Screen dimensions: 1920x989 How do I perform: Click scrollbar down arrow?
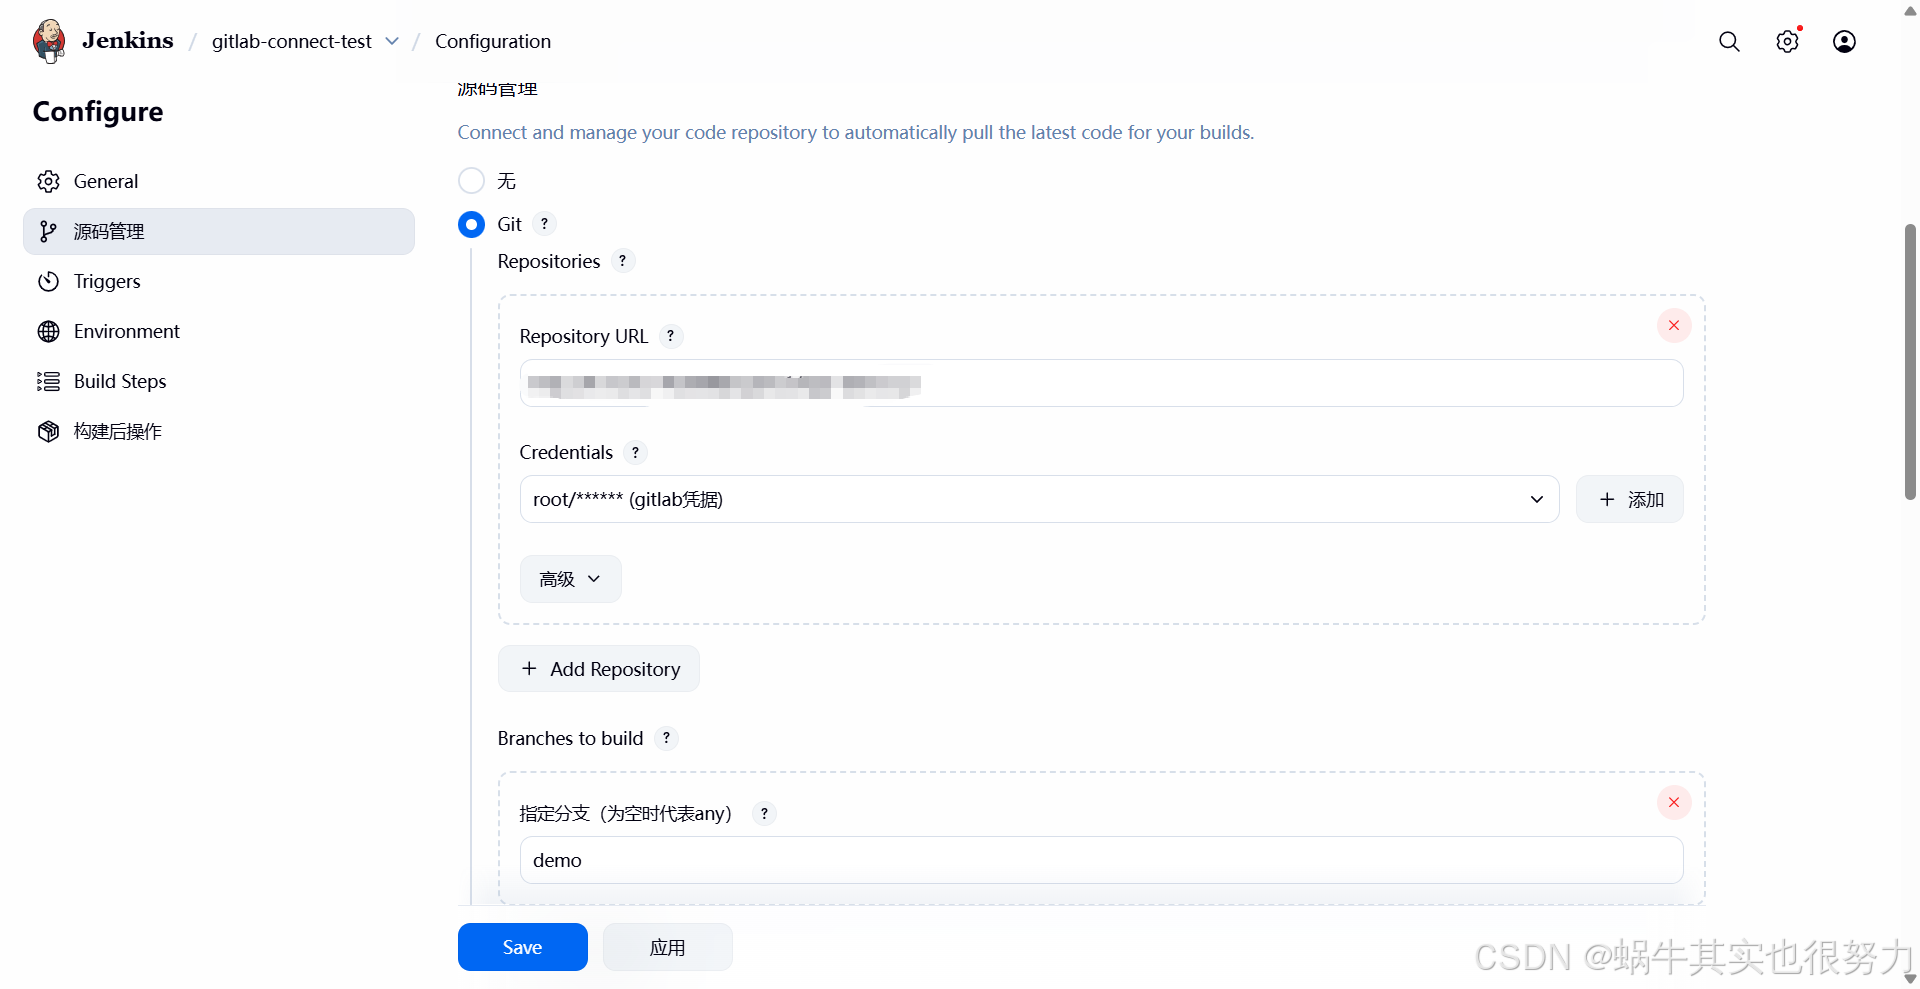pos(1910,978)
